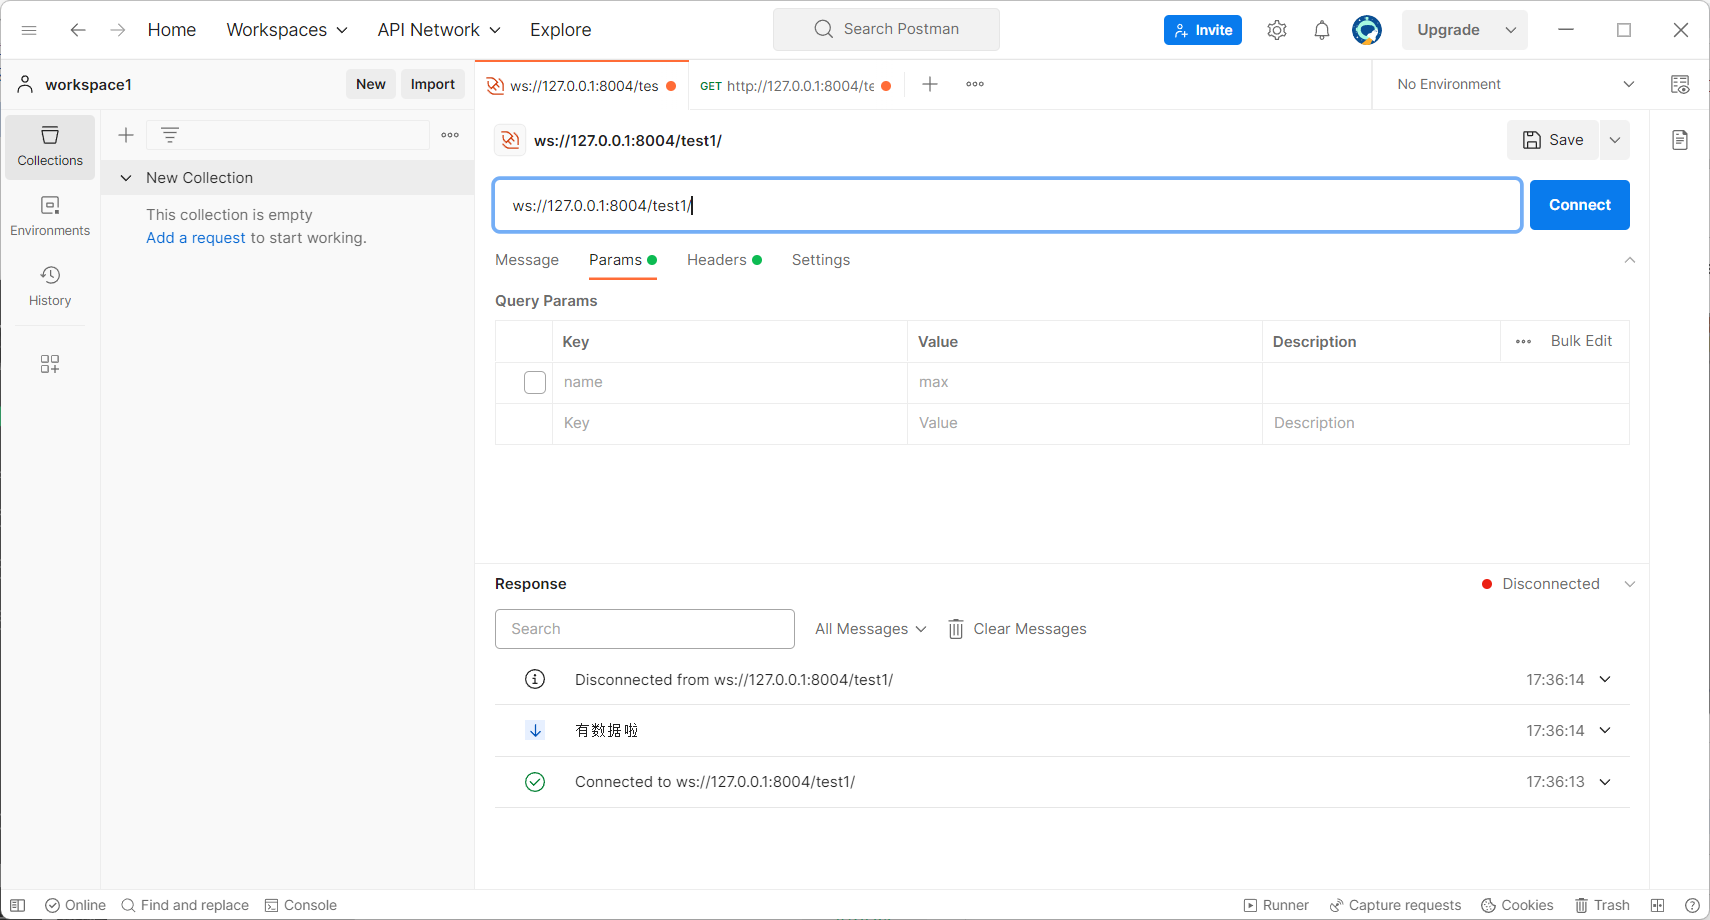The image size is (1710, 920).
Task: Focus the response Search field
Action: [645, 629]
